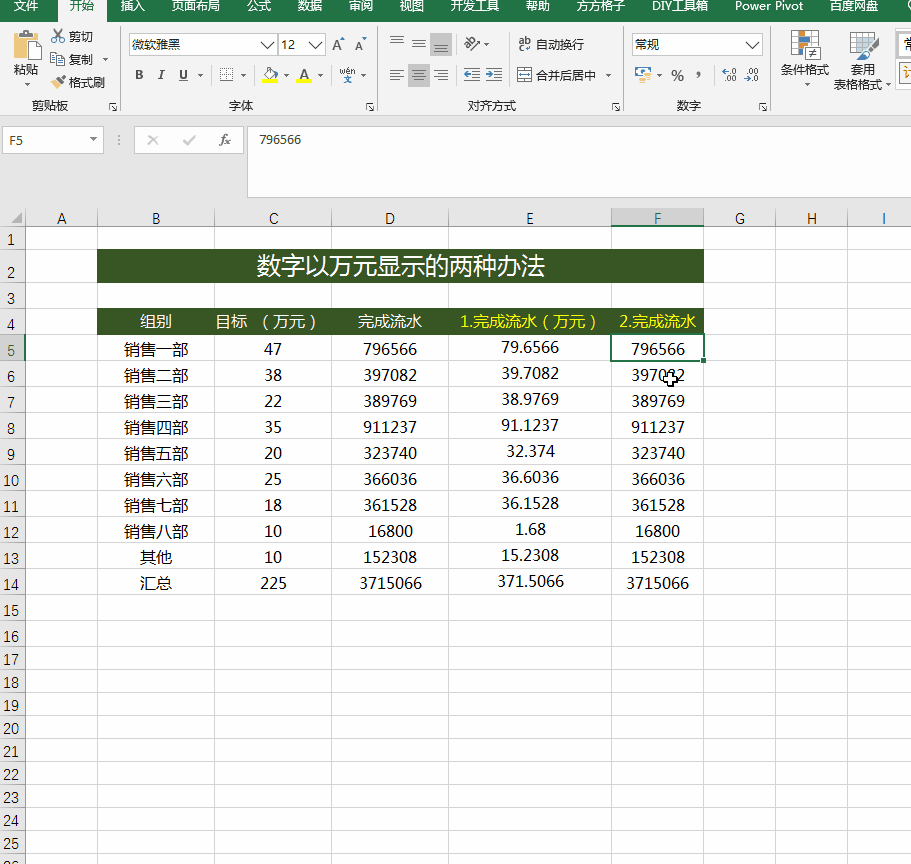
Task: Increase font size with the larger A
Action: point(338,45)
